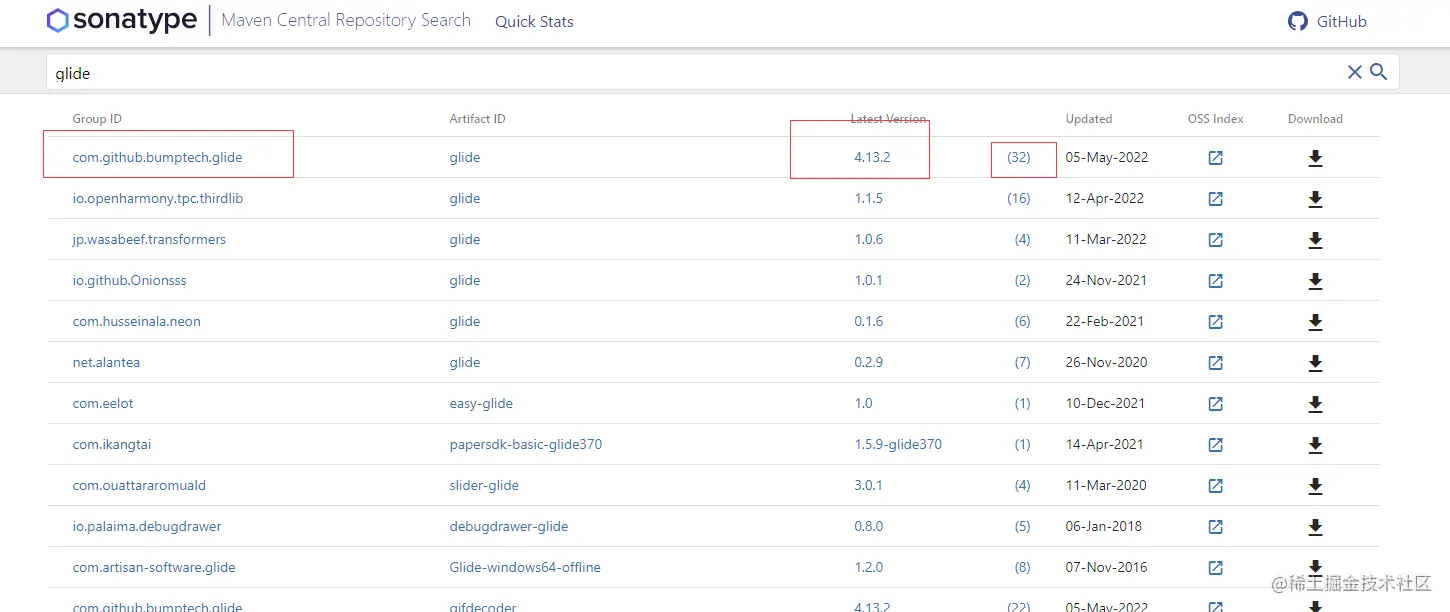Download the io.github.Onionsss glide artifact
Image resolution: width=1450 pixels, height=612 pixels.
coord(1315,281)
